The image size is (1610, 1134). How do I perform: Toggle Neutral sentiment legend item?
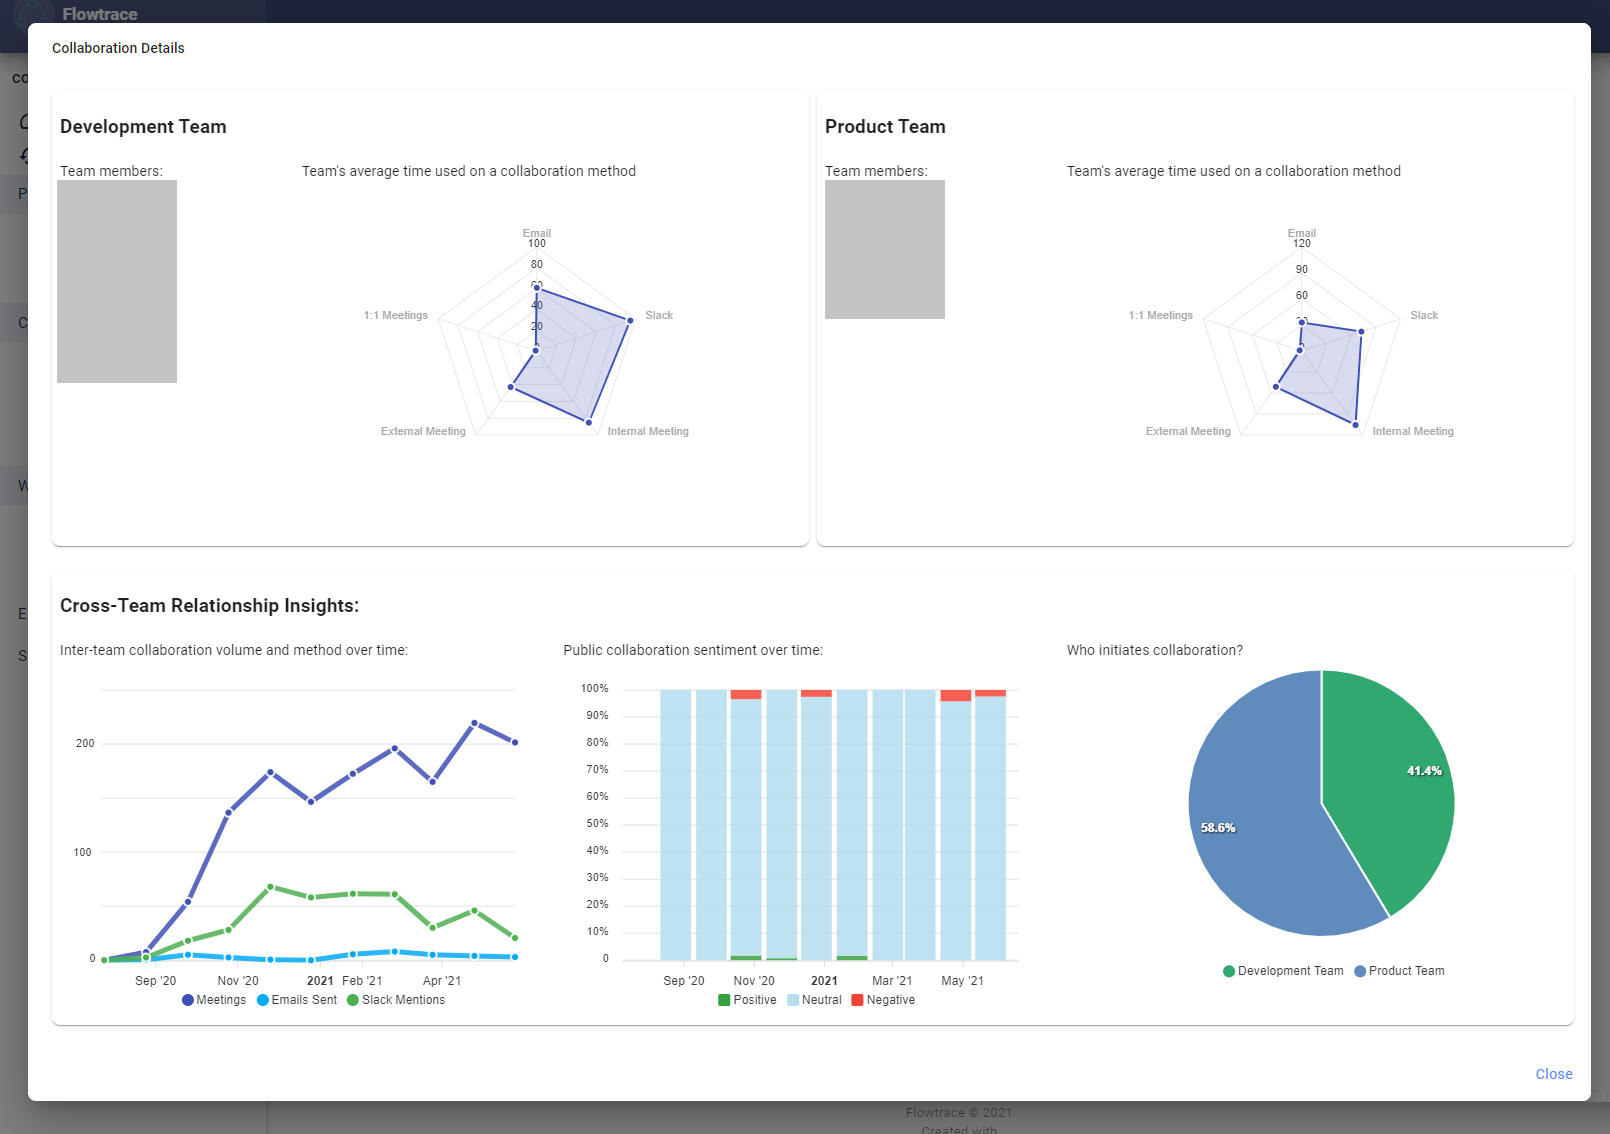(814, 1000)
